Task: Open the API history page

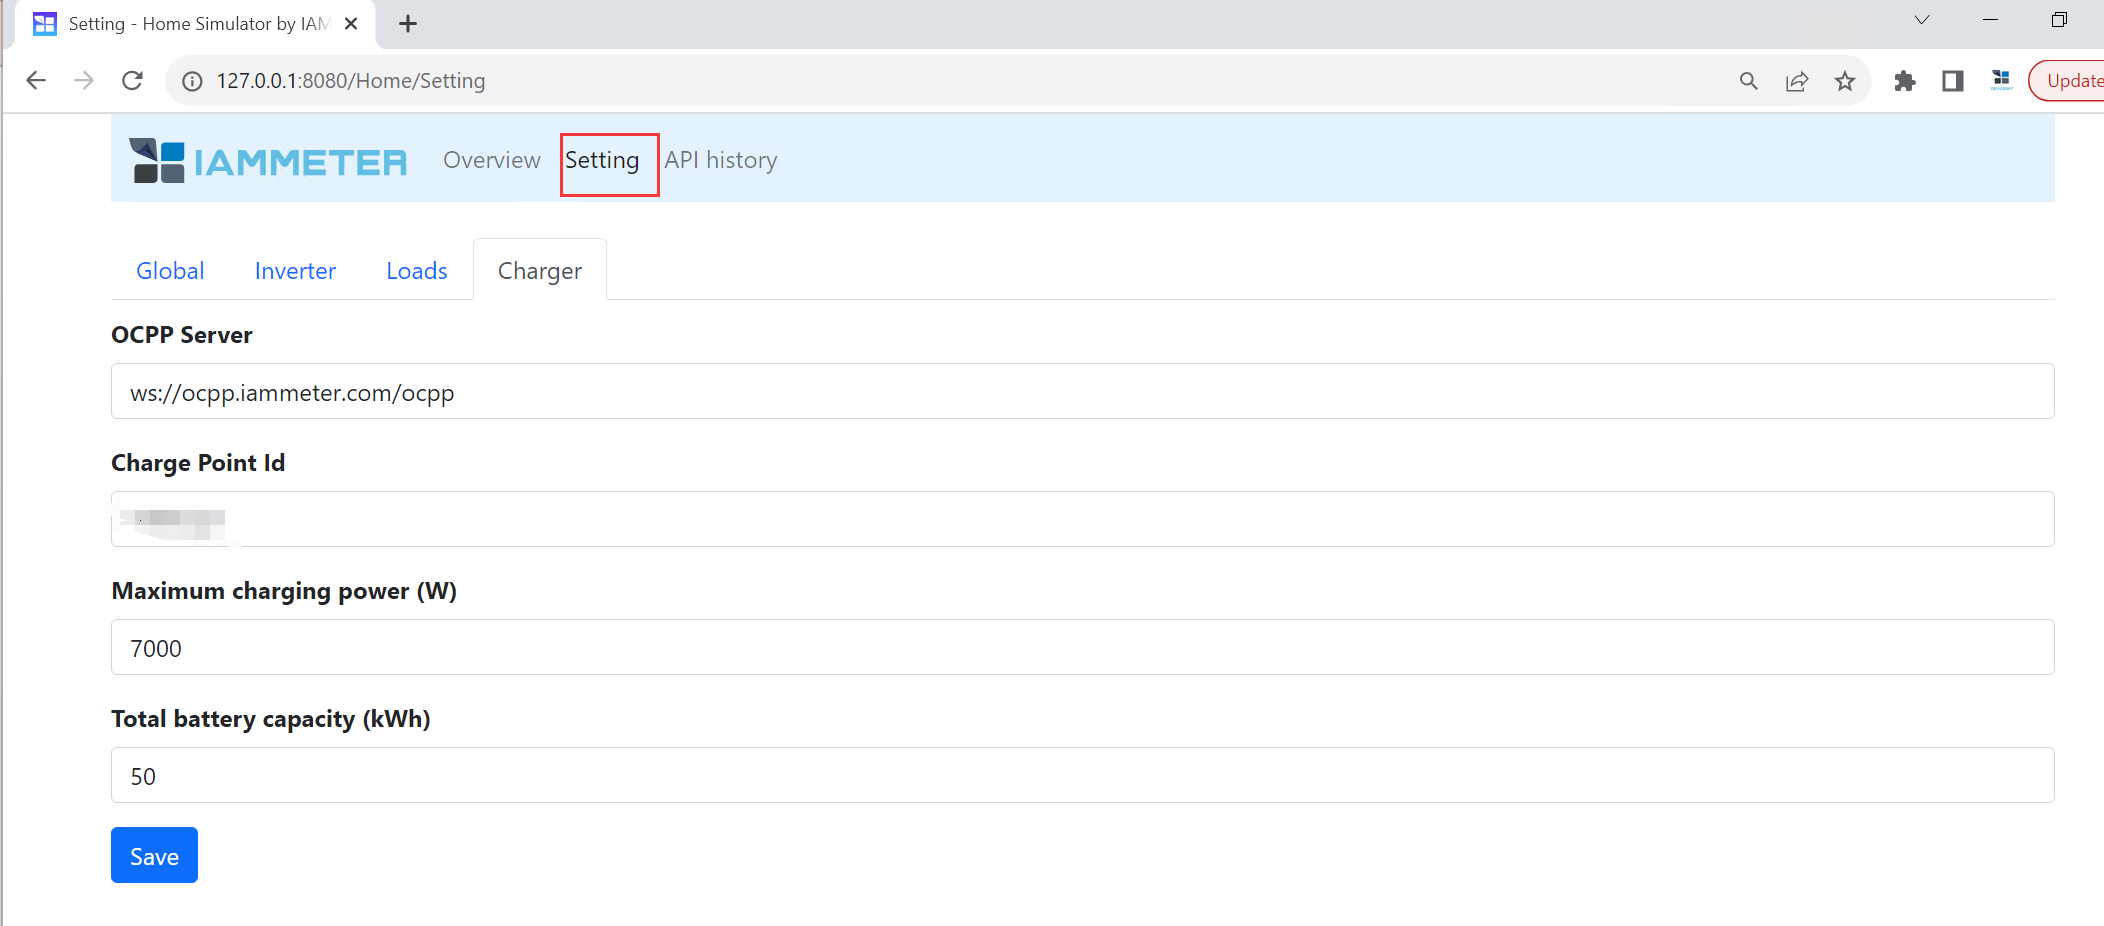Action: click(720, 161)
